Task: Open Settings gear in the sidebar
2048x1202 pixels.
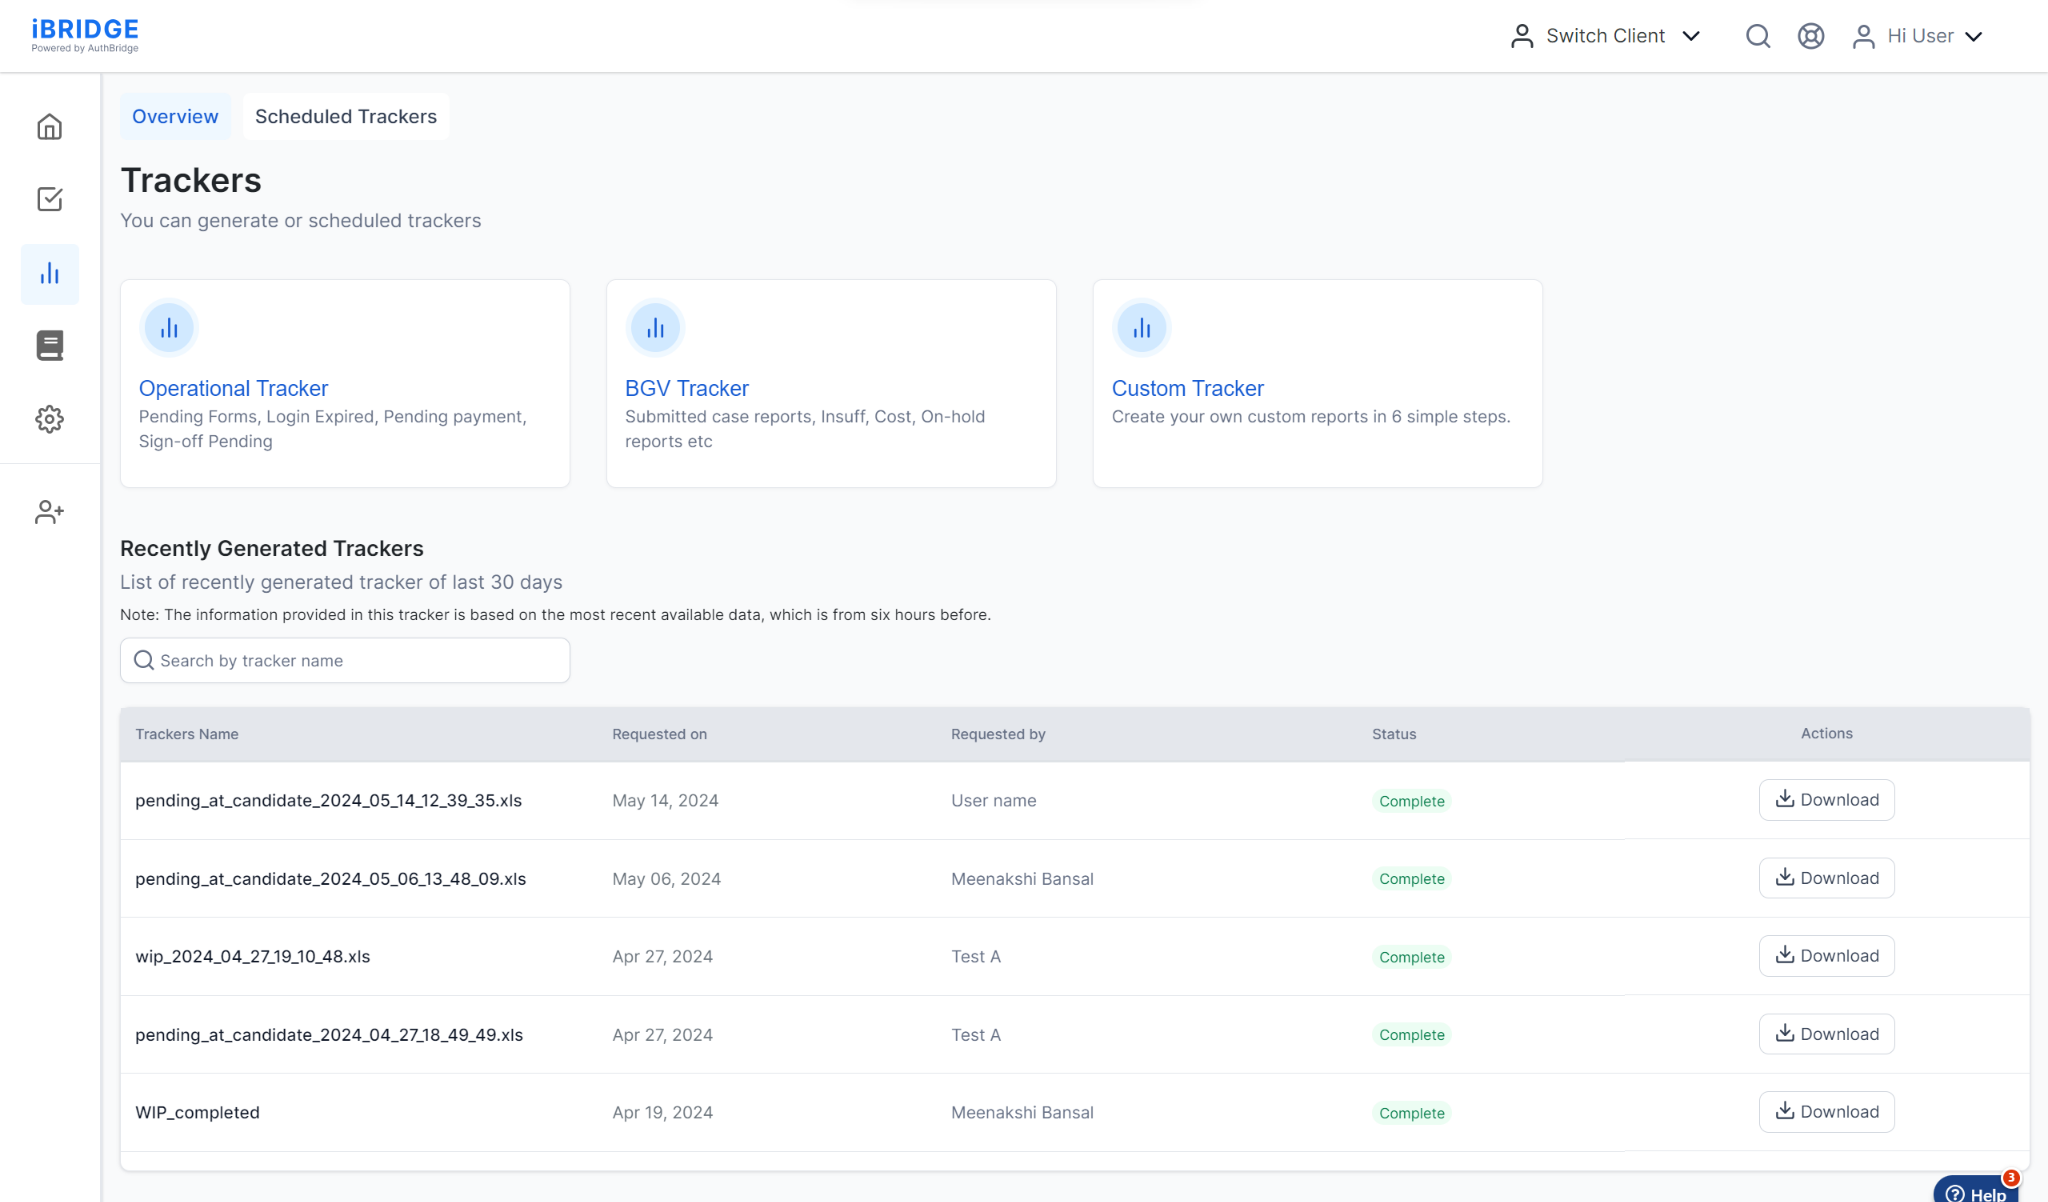Action: pos(49,420)
